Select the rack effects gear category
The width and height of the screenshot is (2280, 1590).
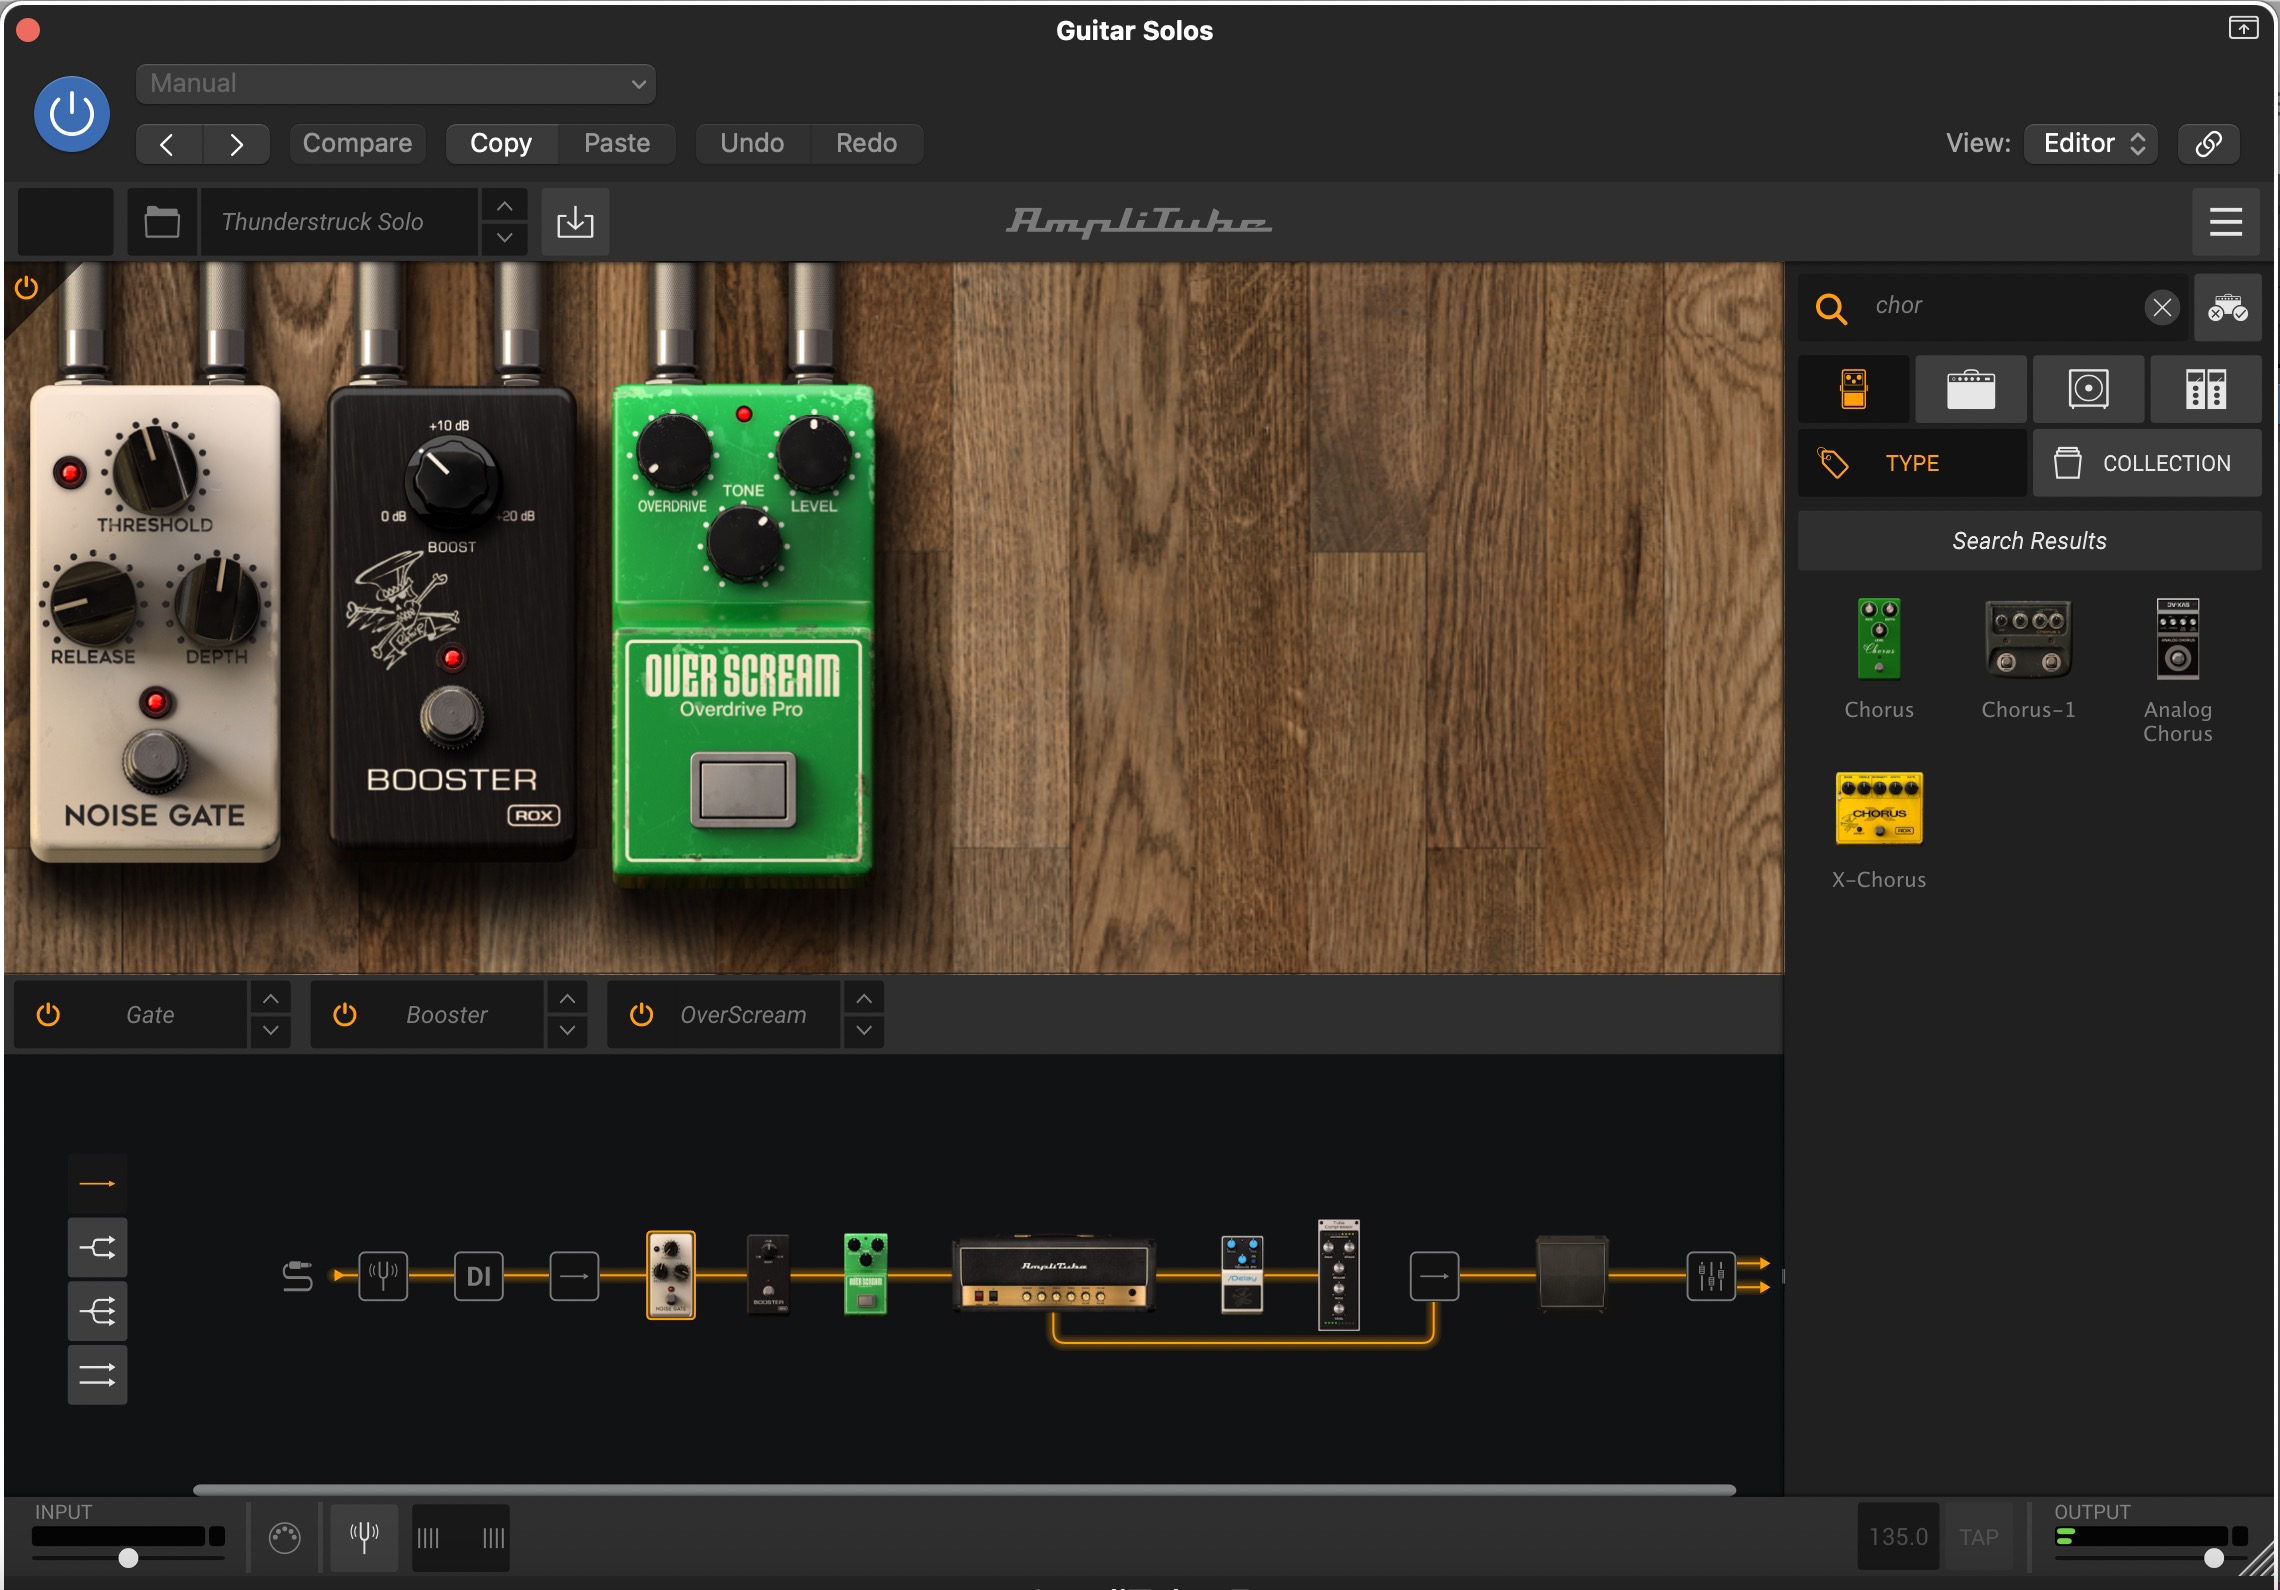[x=2205, y=389]
